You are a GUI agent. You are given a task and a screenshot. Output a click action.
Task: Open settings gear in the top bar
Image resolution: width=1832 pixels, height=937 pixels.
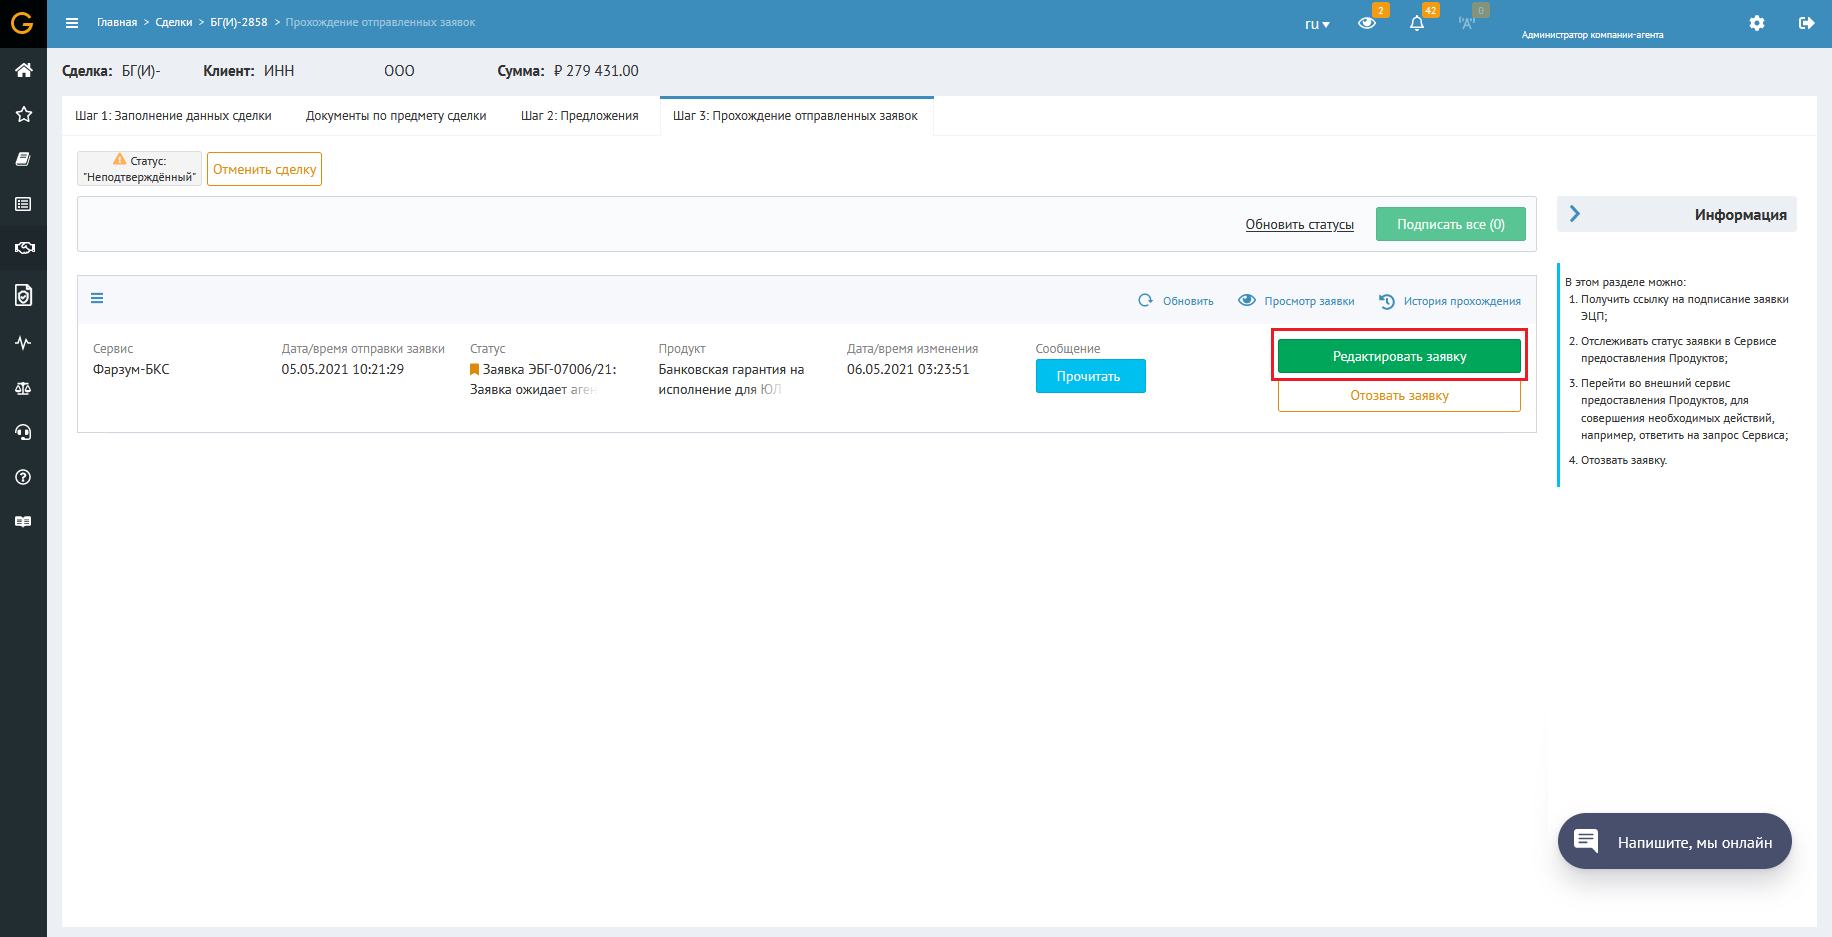[x=1757, y=23]
